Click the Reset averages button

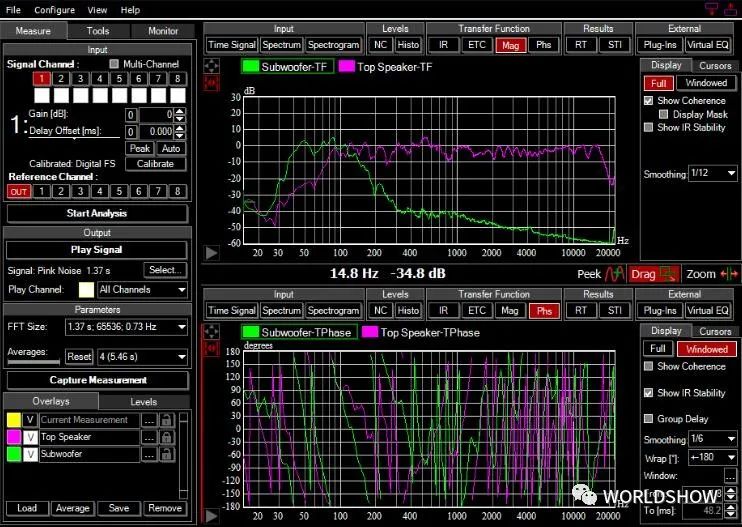click(x=79, y=357)
